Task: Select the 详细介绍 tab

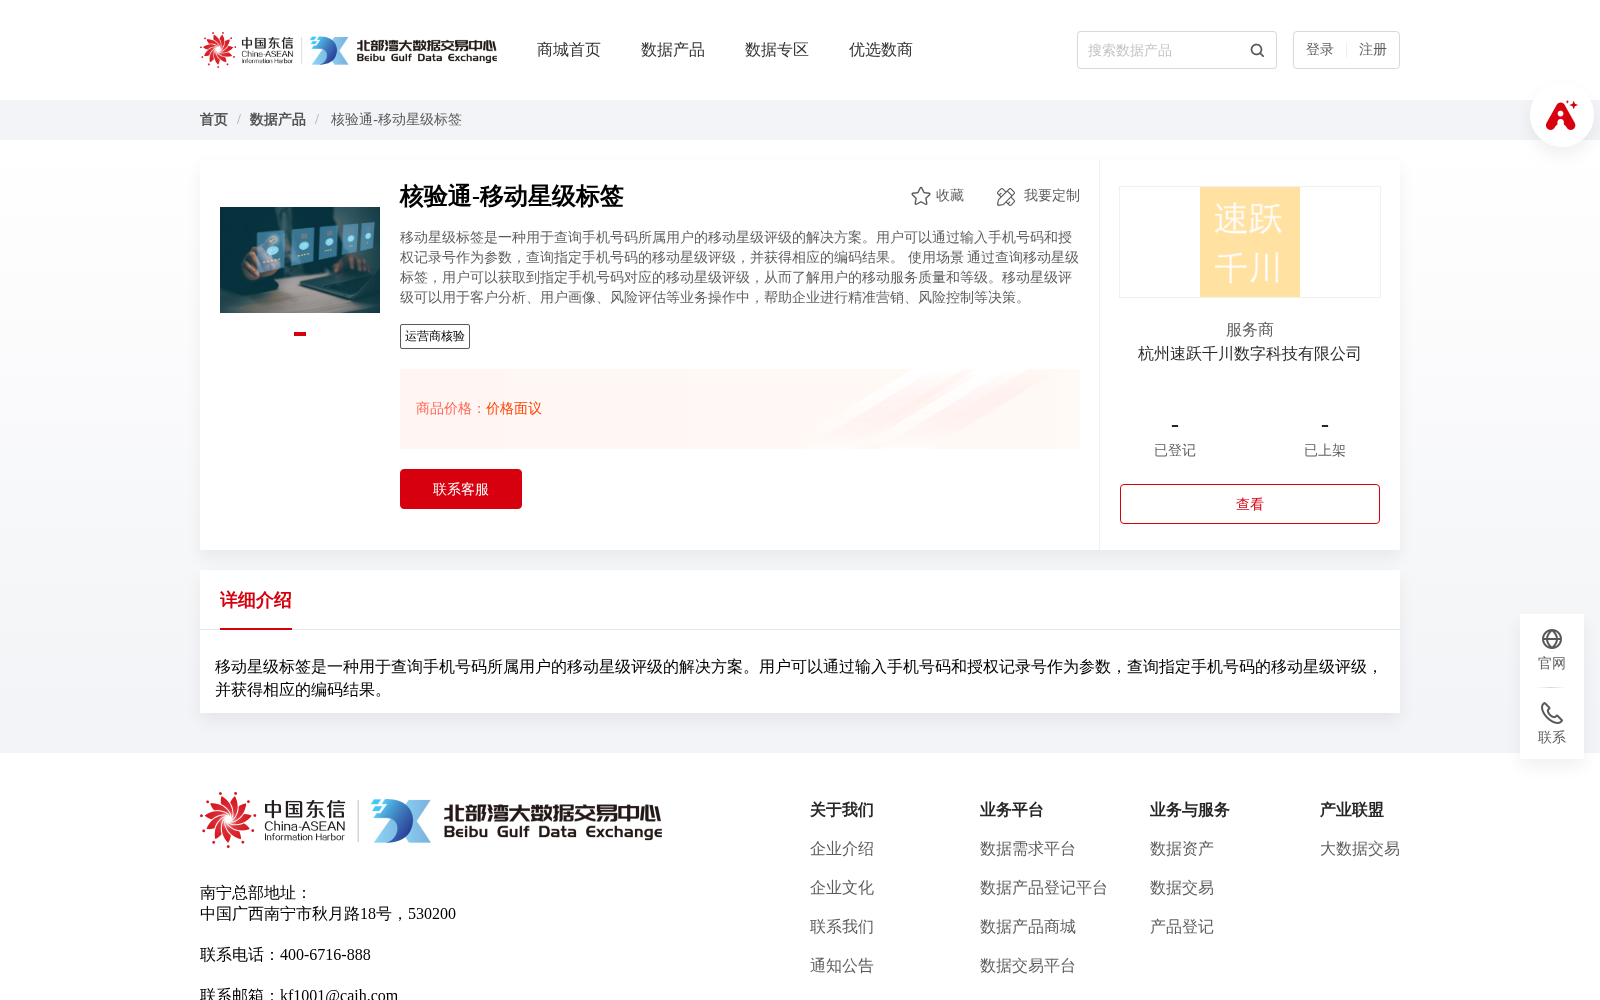Action: (x=256, y=600)
